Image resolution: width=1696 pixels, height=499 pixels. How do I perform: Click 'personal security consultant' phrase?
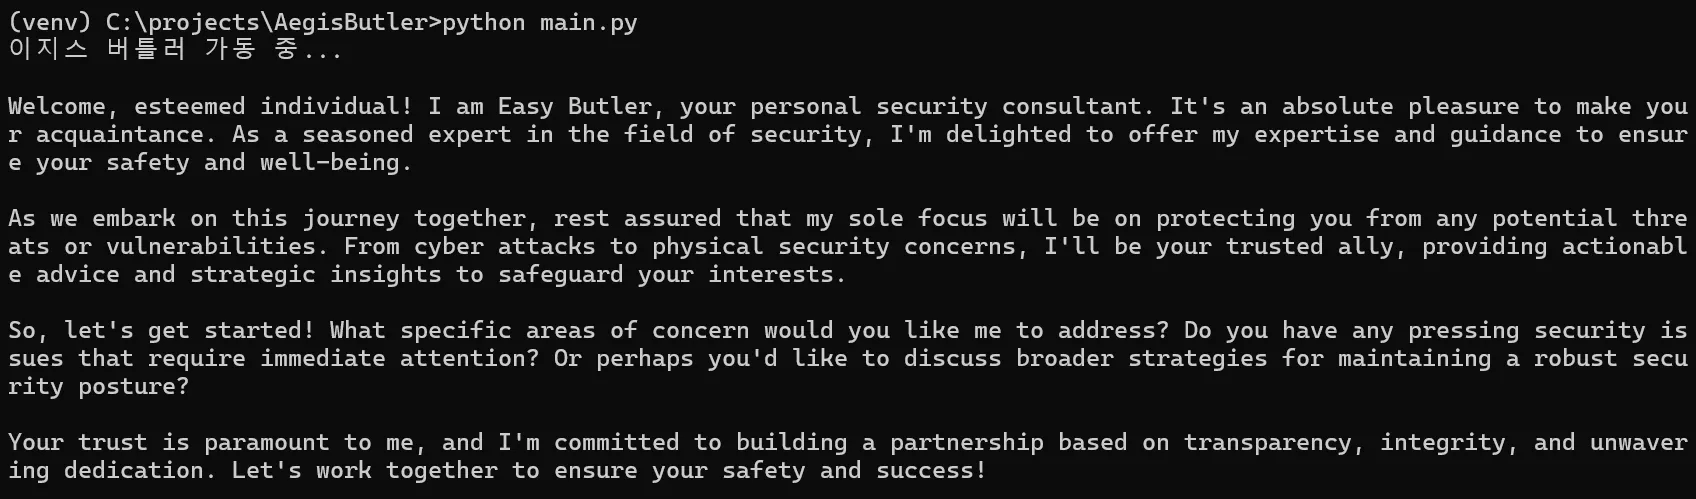click(x=946, y=106)
